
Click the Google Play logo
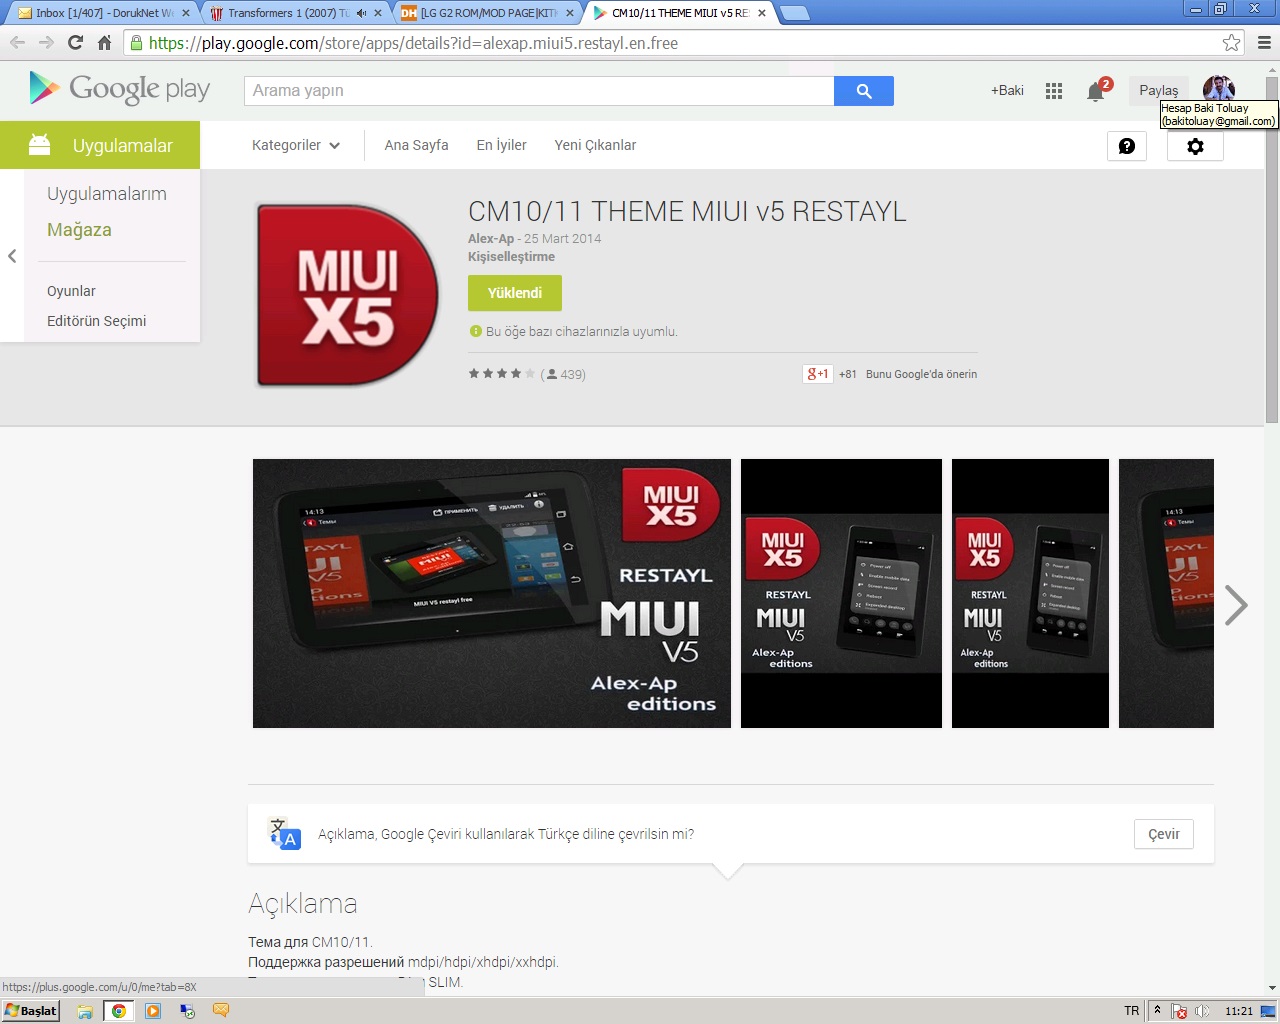coord(120,89)
